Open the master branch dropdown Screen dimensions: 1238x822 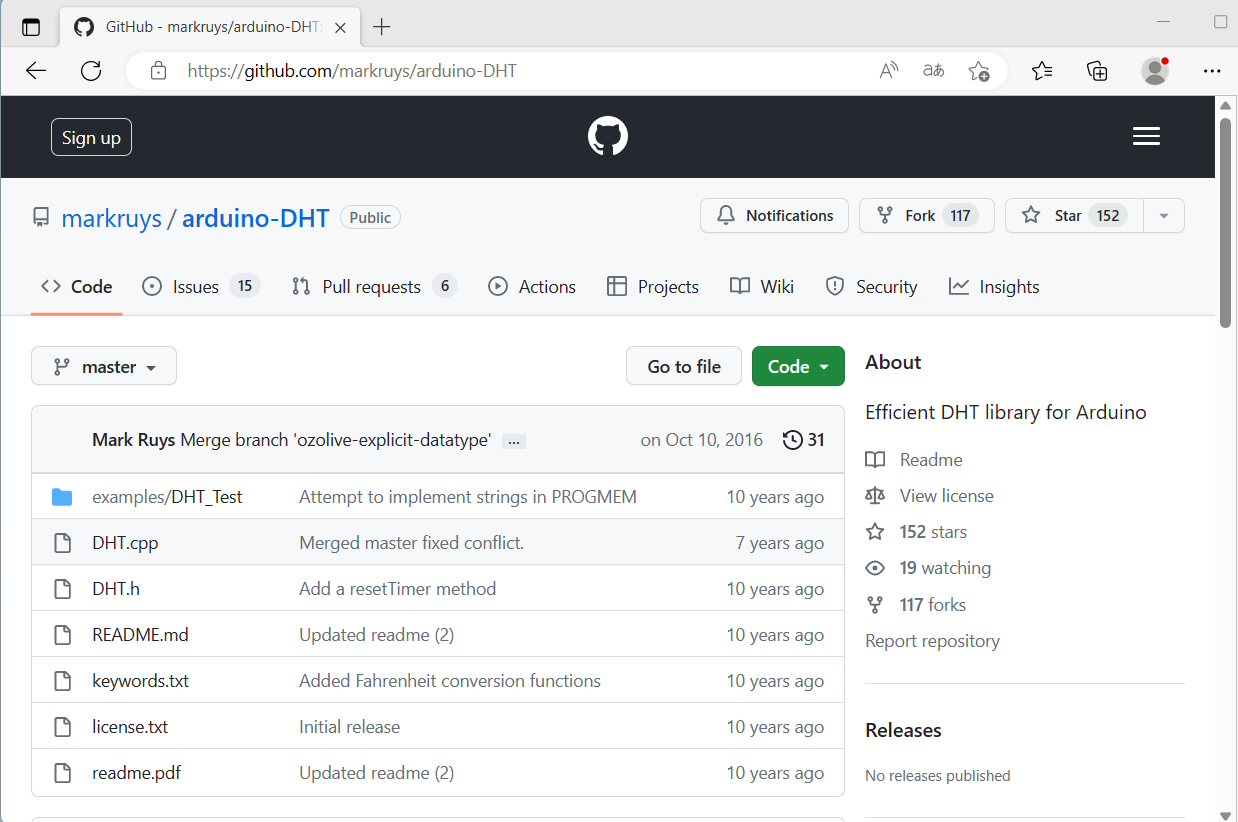[x=104, y=366]
